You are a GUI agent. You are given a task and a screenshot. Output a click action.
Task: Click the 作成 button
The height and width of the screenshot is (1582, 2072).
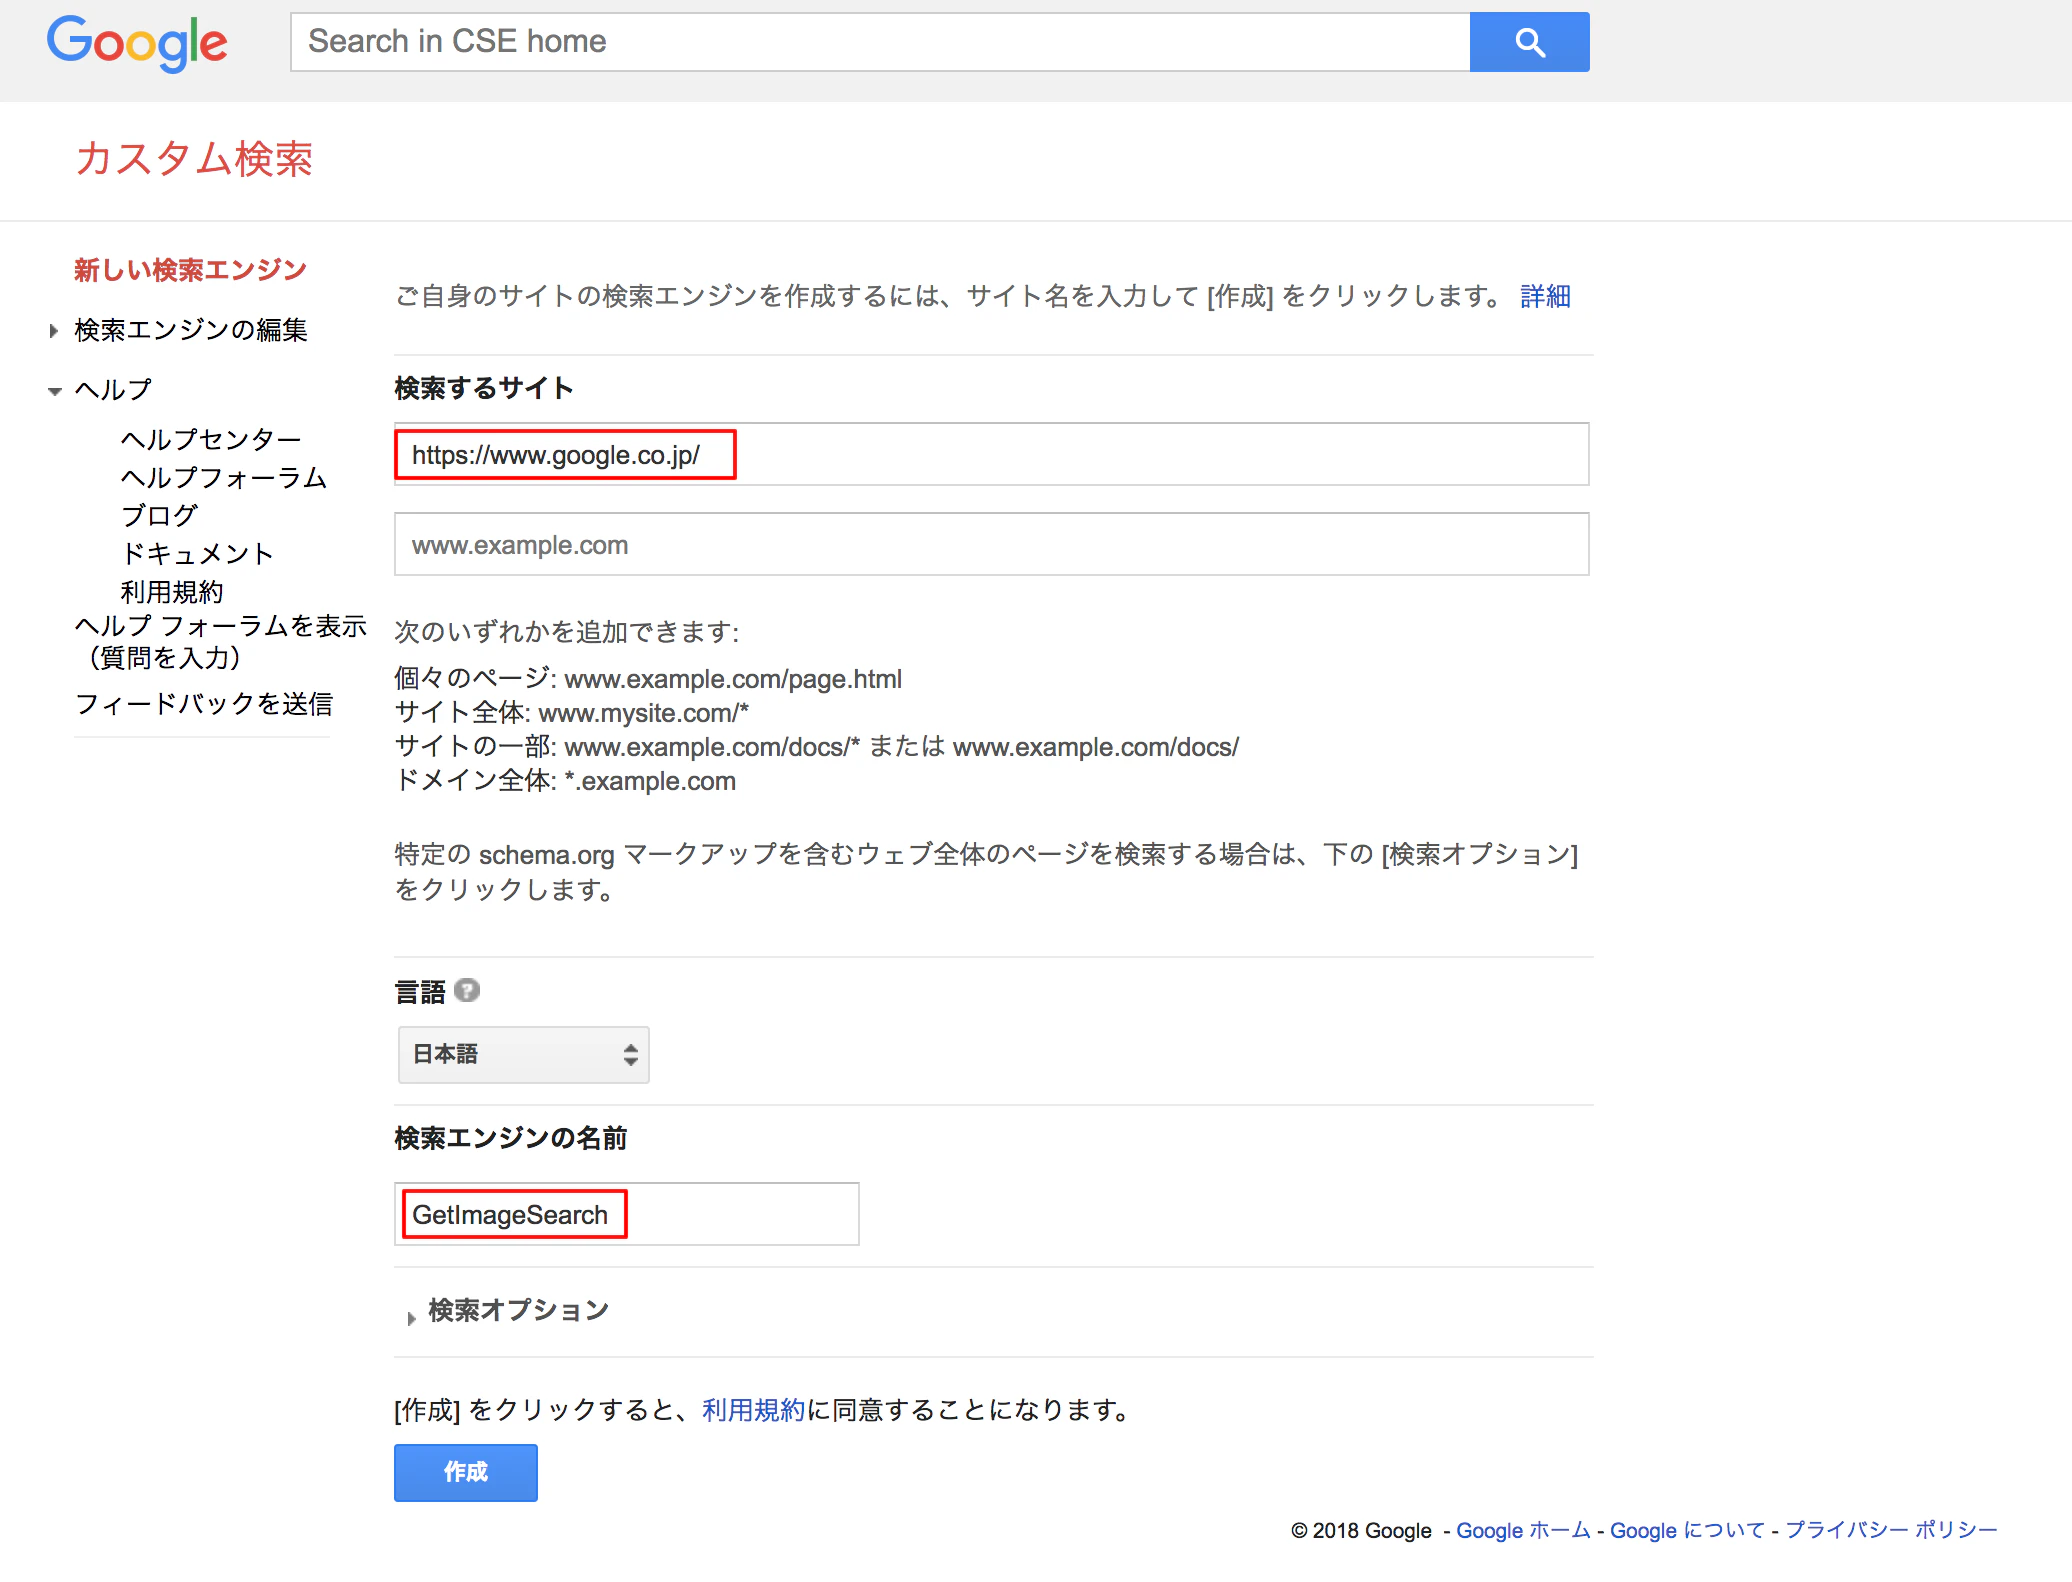pyautogui.click(x=465, y=1472)
